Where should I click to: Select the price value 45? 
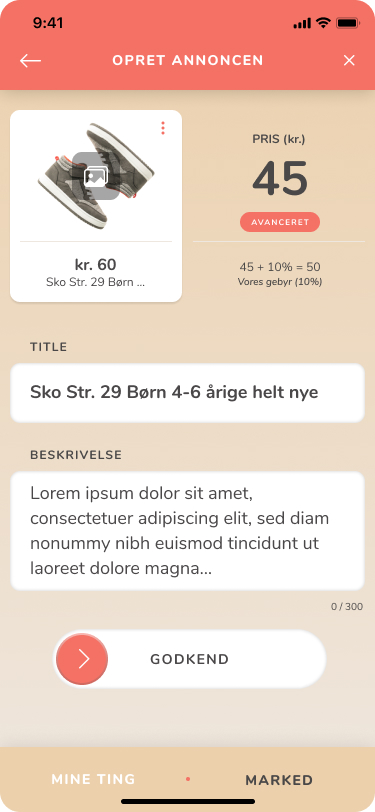click(x=280, y=179)
